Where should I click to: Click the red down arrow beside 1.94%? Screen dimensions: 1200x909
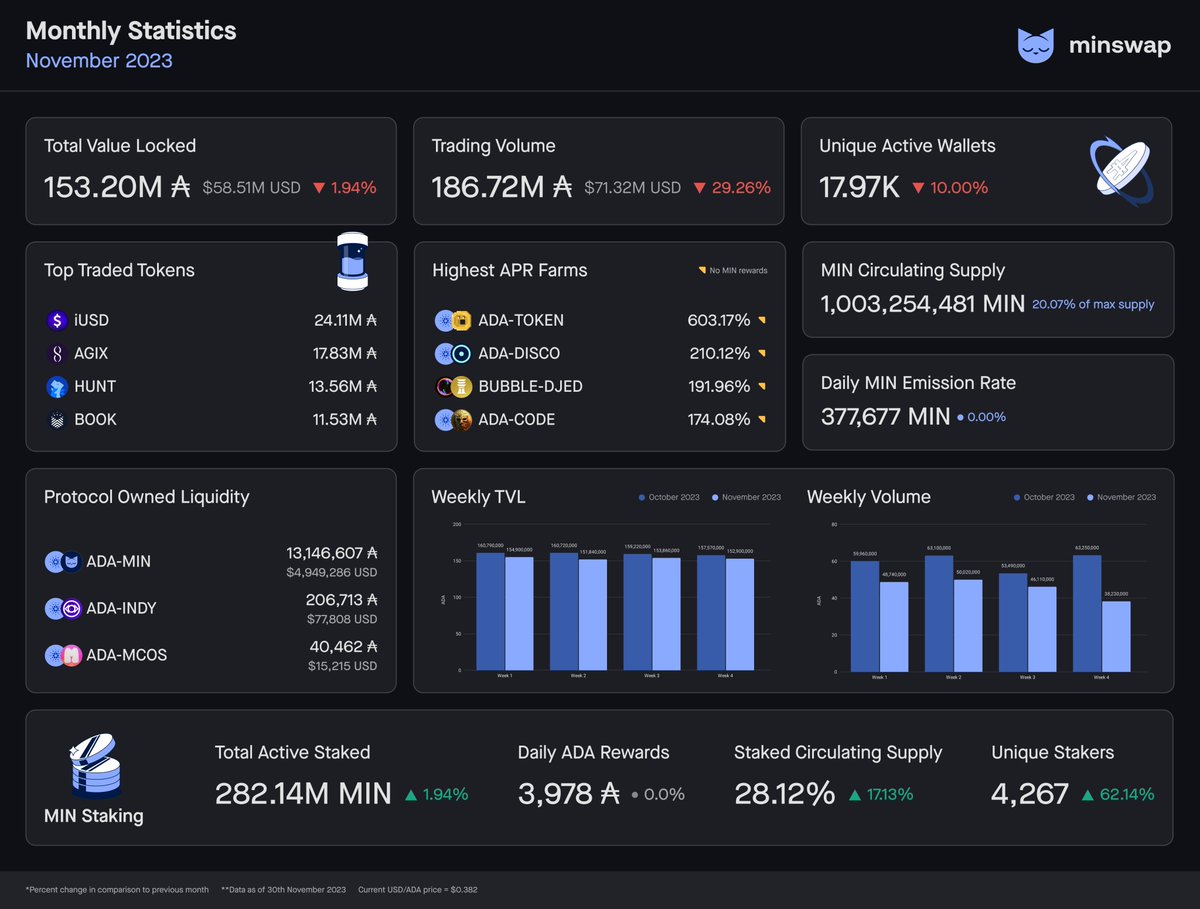[x=319, y=188]
